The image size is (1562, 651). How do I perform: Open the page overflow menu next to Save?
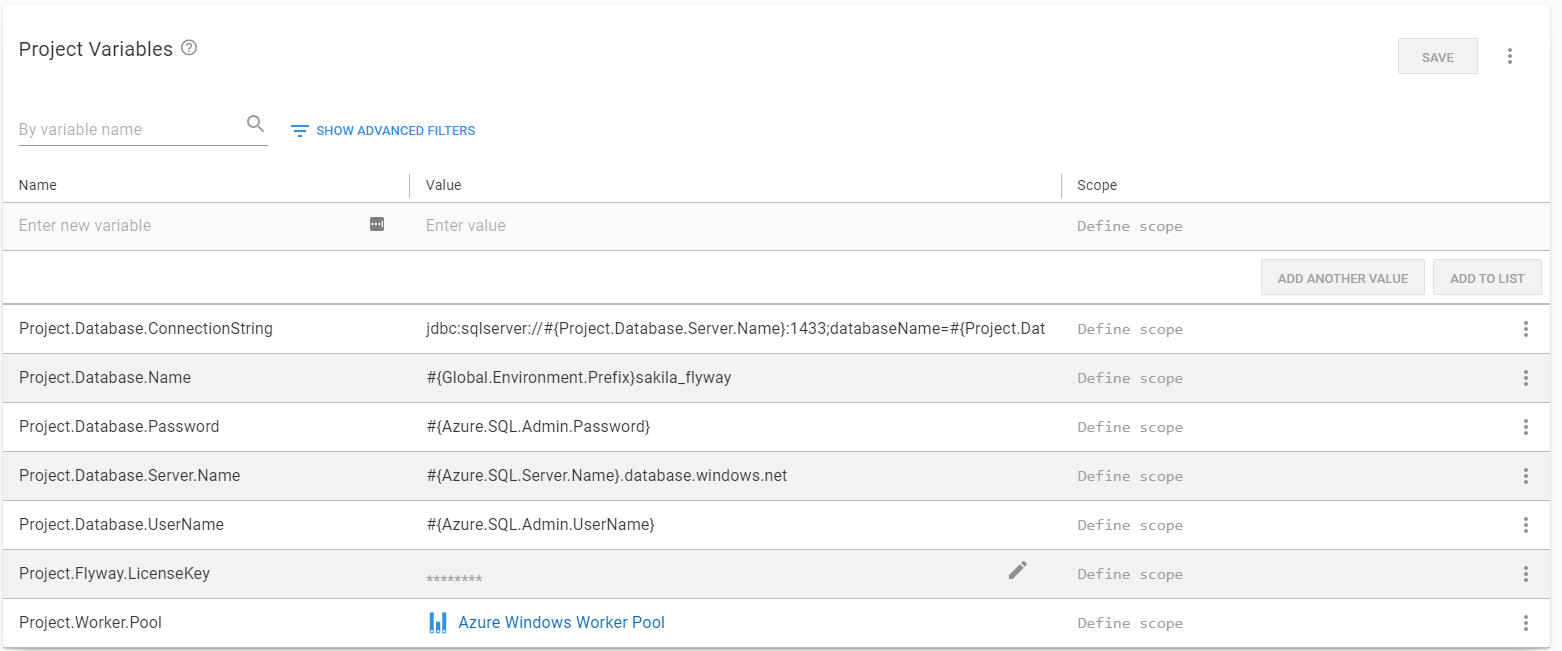1510,57
